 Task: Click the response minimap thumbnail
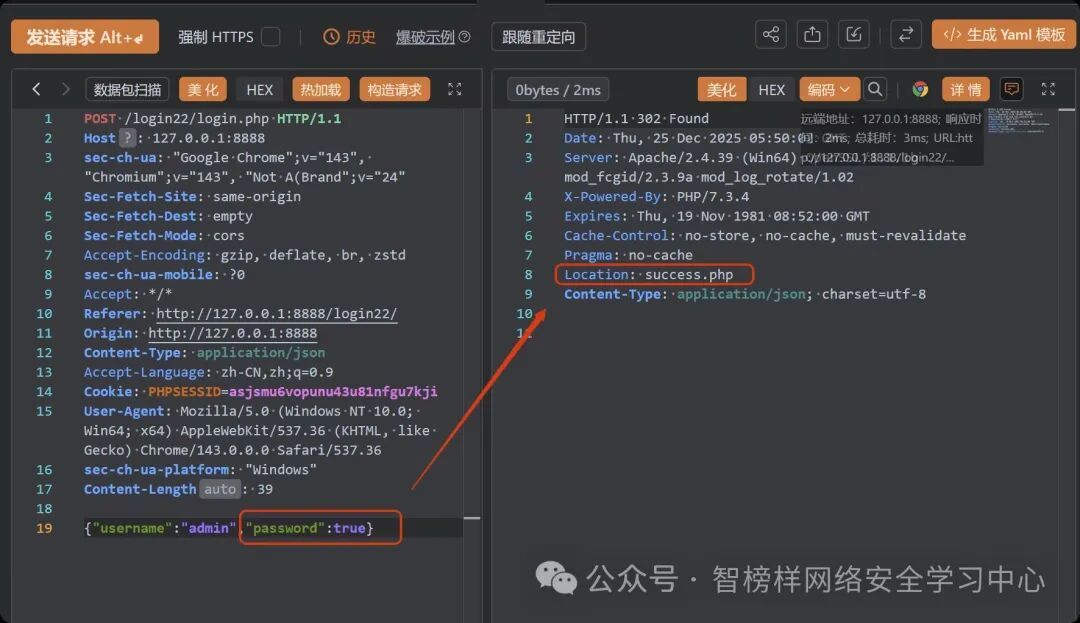click(1018, 121)
